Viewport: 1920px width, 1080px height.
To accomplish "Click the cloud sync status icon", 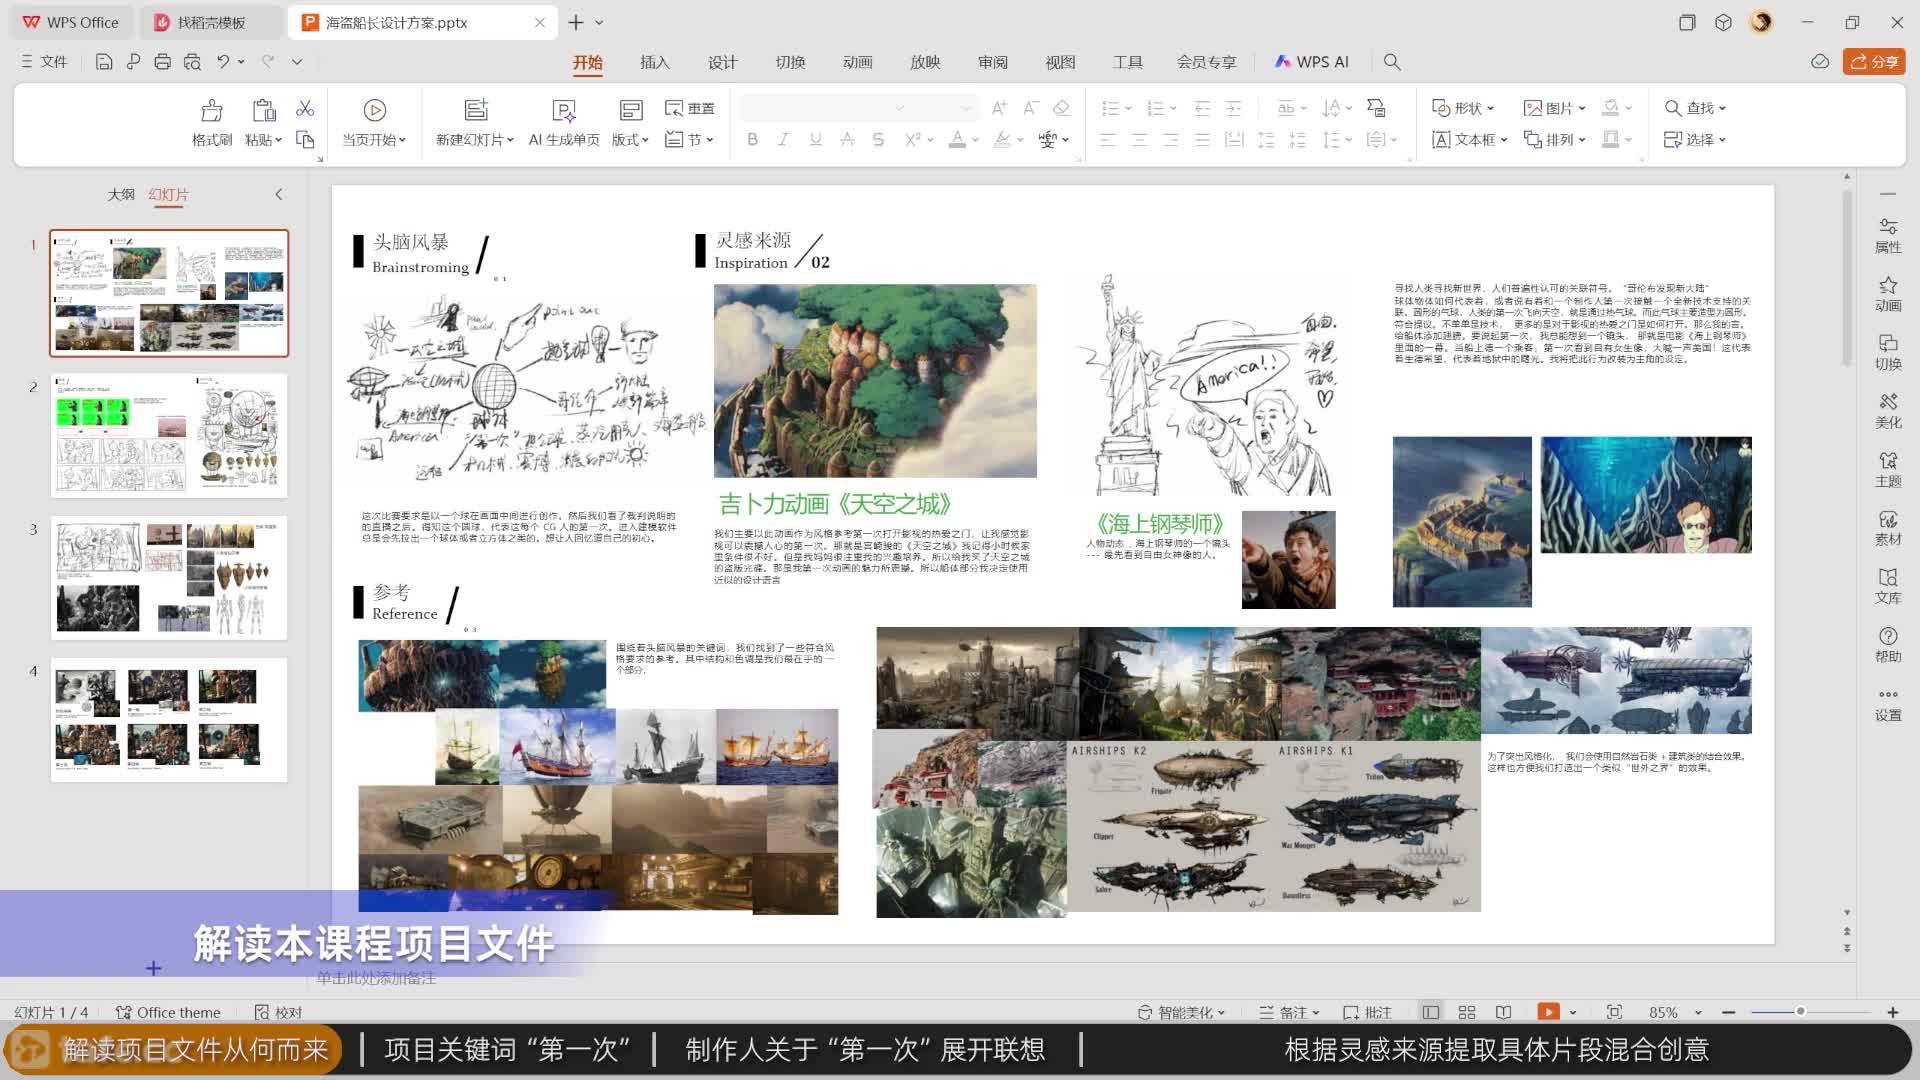I will point(1820,62).
